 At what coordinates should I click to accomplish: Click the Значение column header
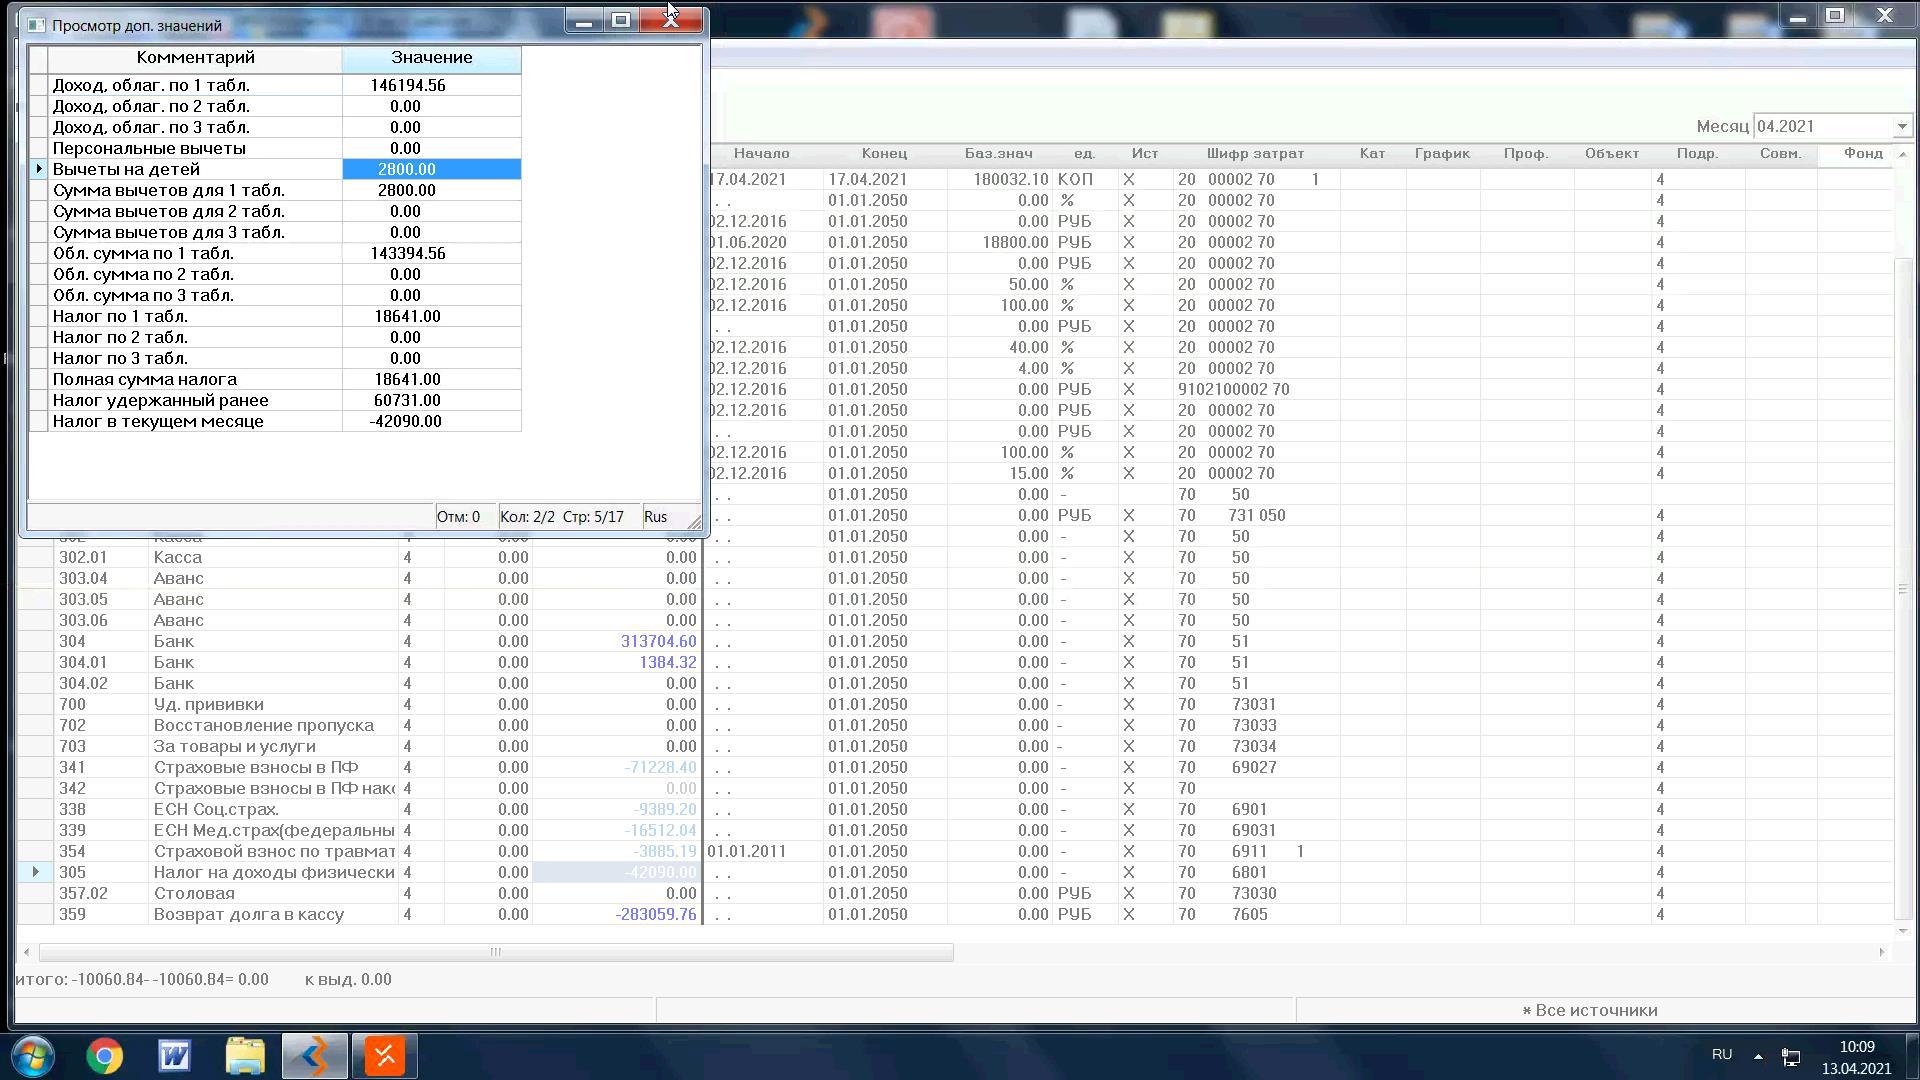click(x=432, y=58)
